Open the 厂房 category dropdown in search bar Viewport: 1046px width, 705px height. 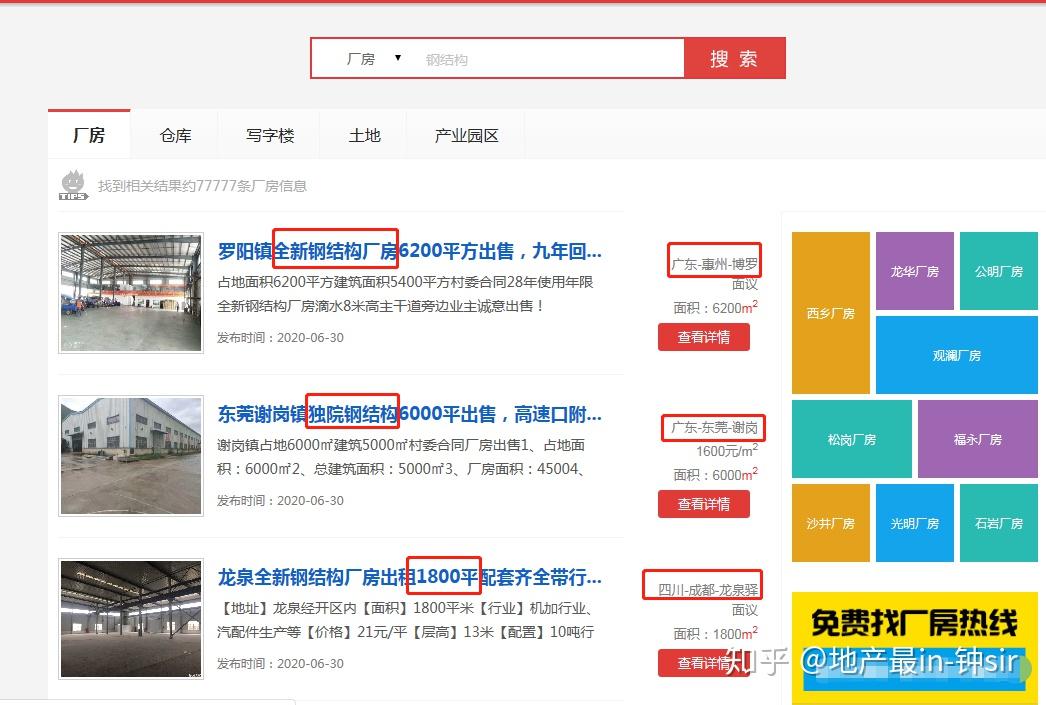(x=374, y=59)
